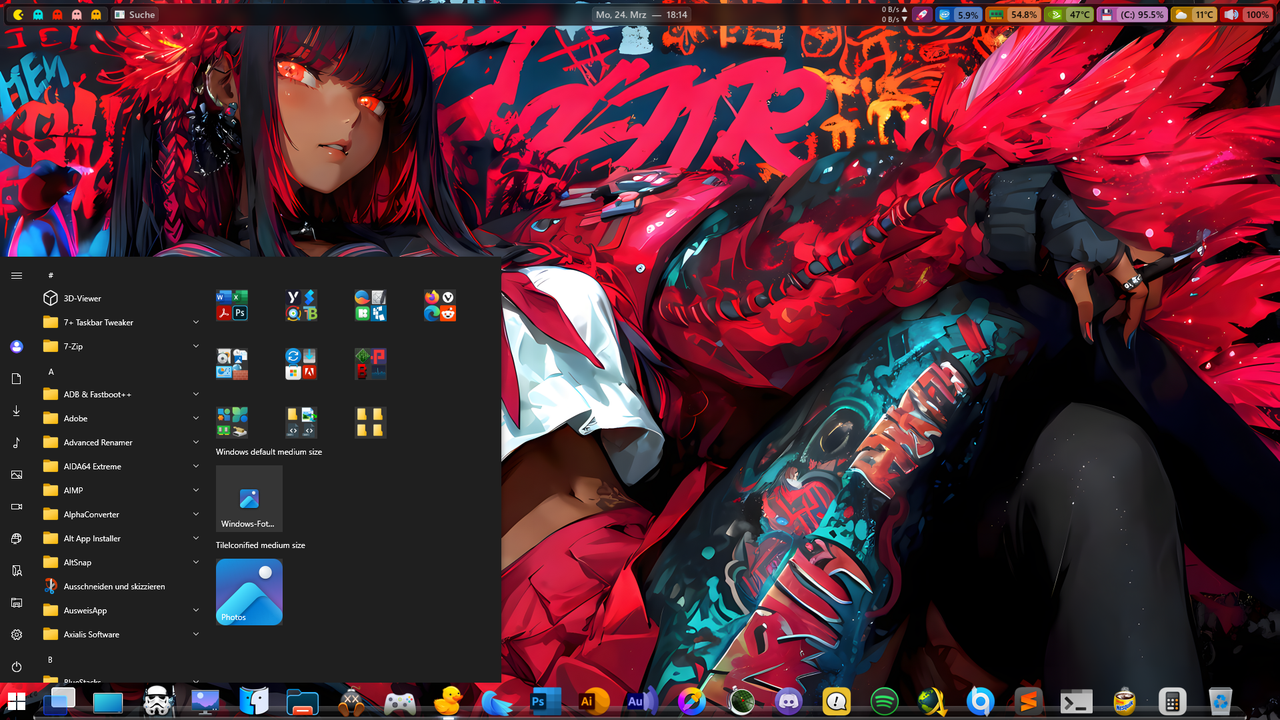This screenshot has height=720, width=1280.
Task: Open the terminal icon in taskbar
Action: pos(1076,702)
